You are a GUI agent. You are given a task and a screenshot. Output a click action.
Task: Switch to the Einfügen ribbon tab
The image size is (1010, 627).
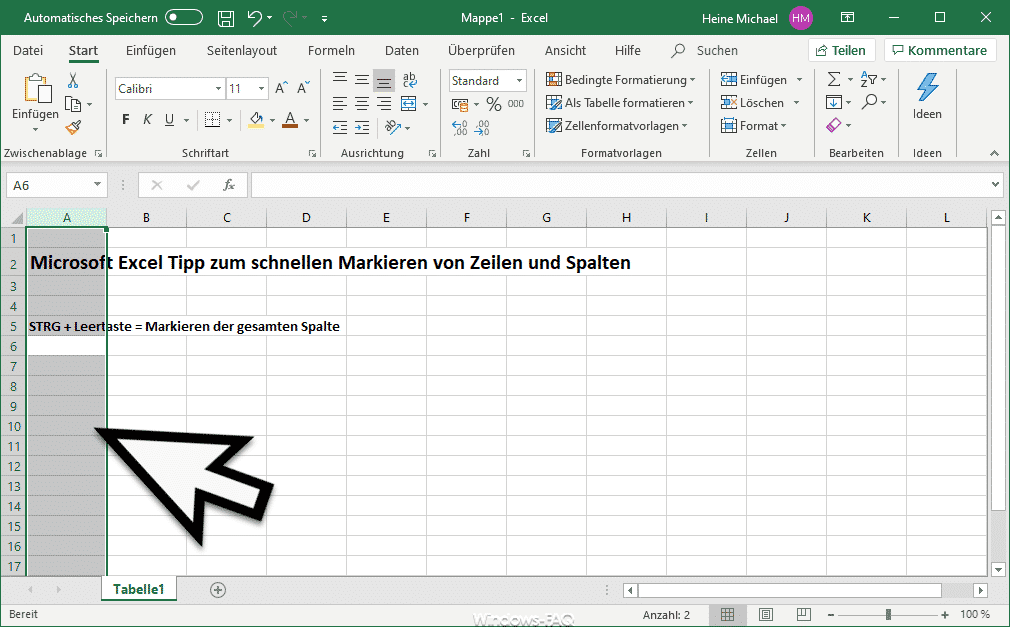tap(151, 50)
